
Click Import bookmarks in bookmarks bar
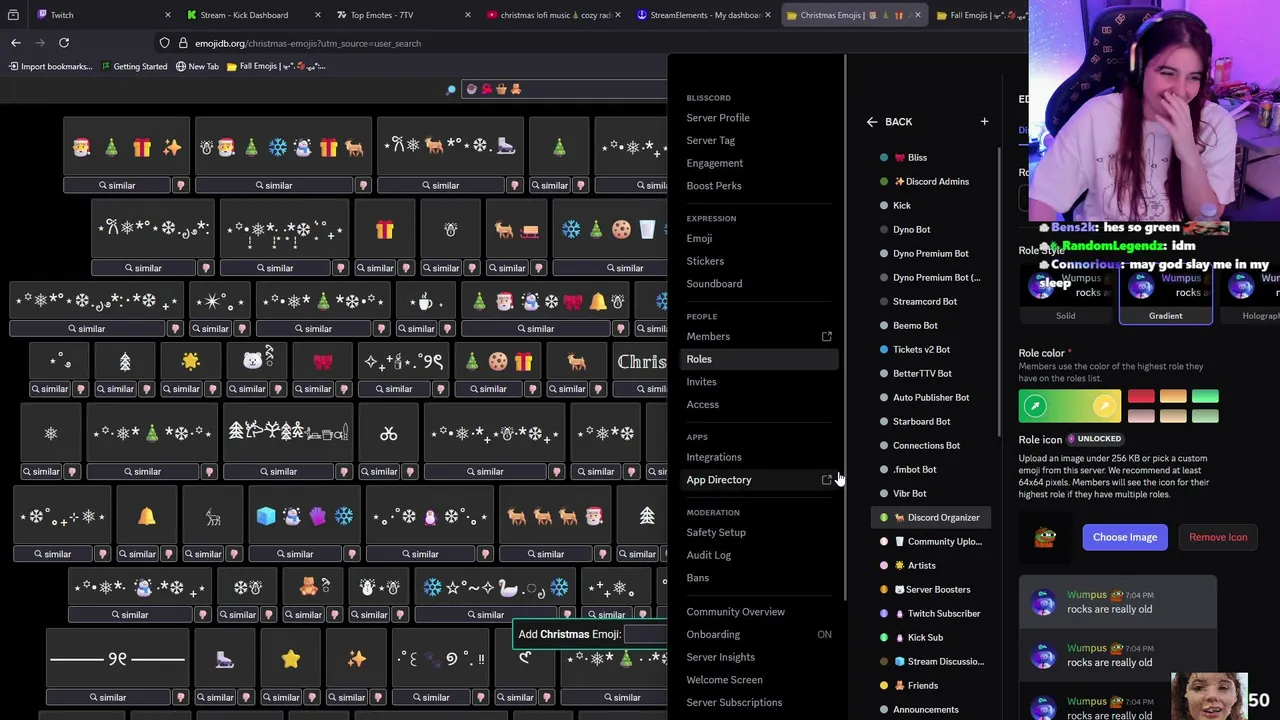point(50,66)
